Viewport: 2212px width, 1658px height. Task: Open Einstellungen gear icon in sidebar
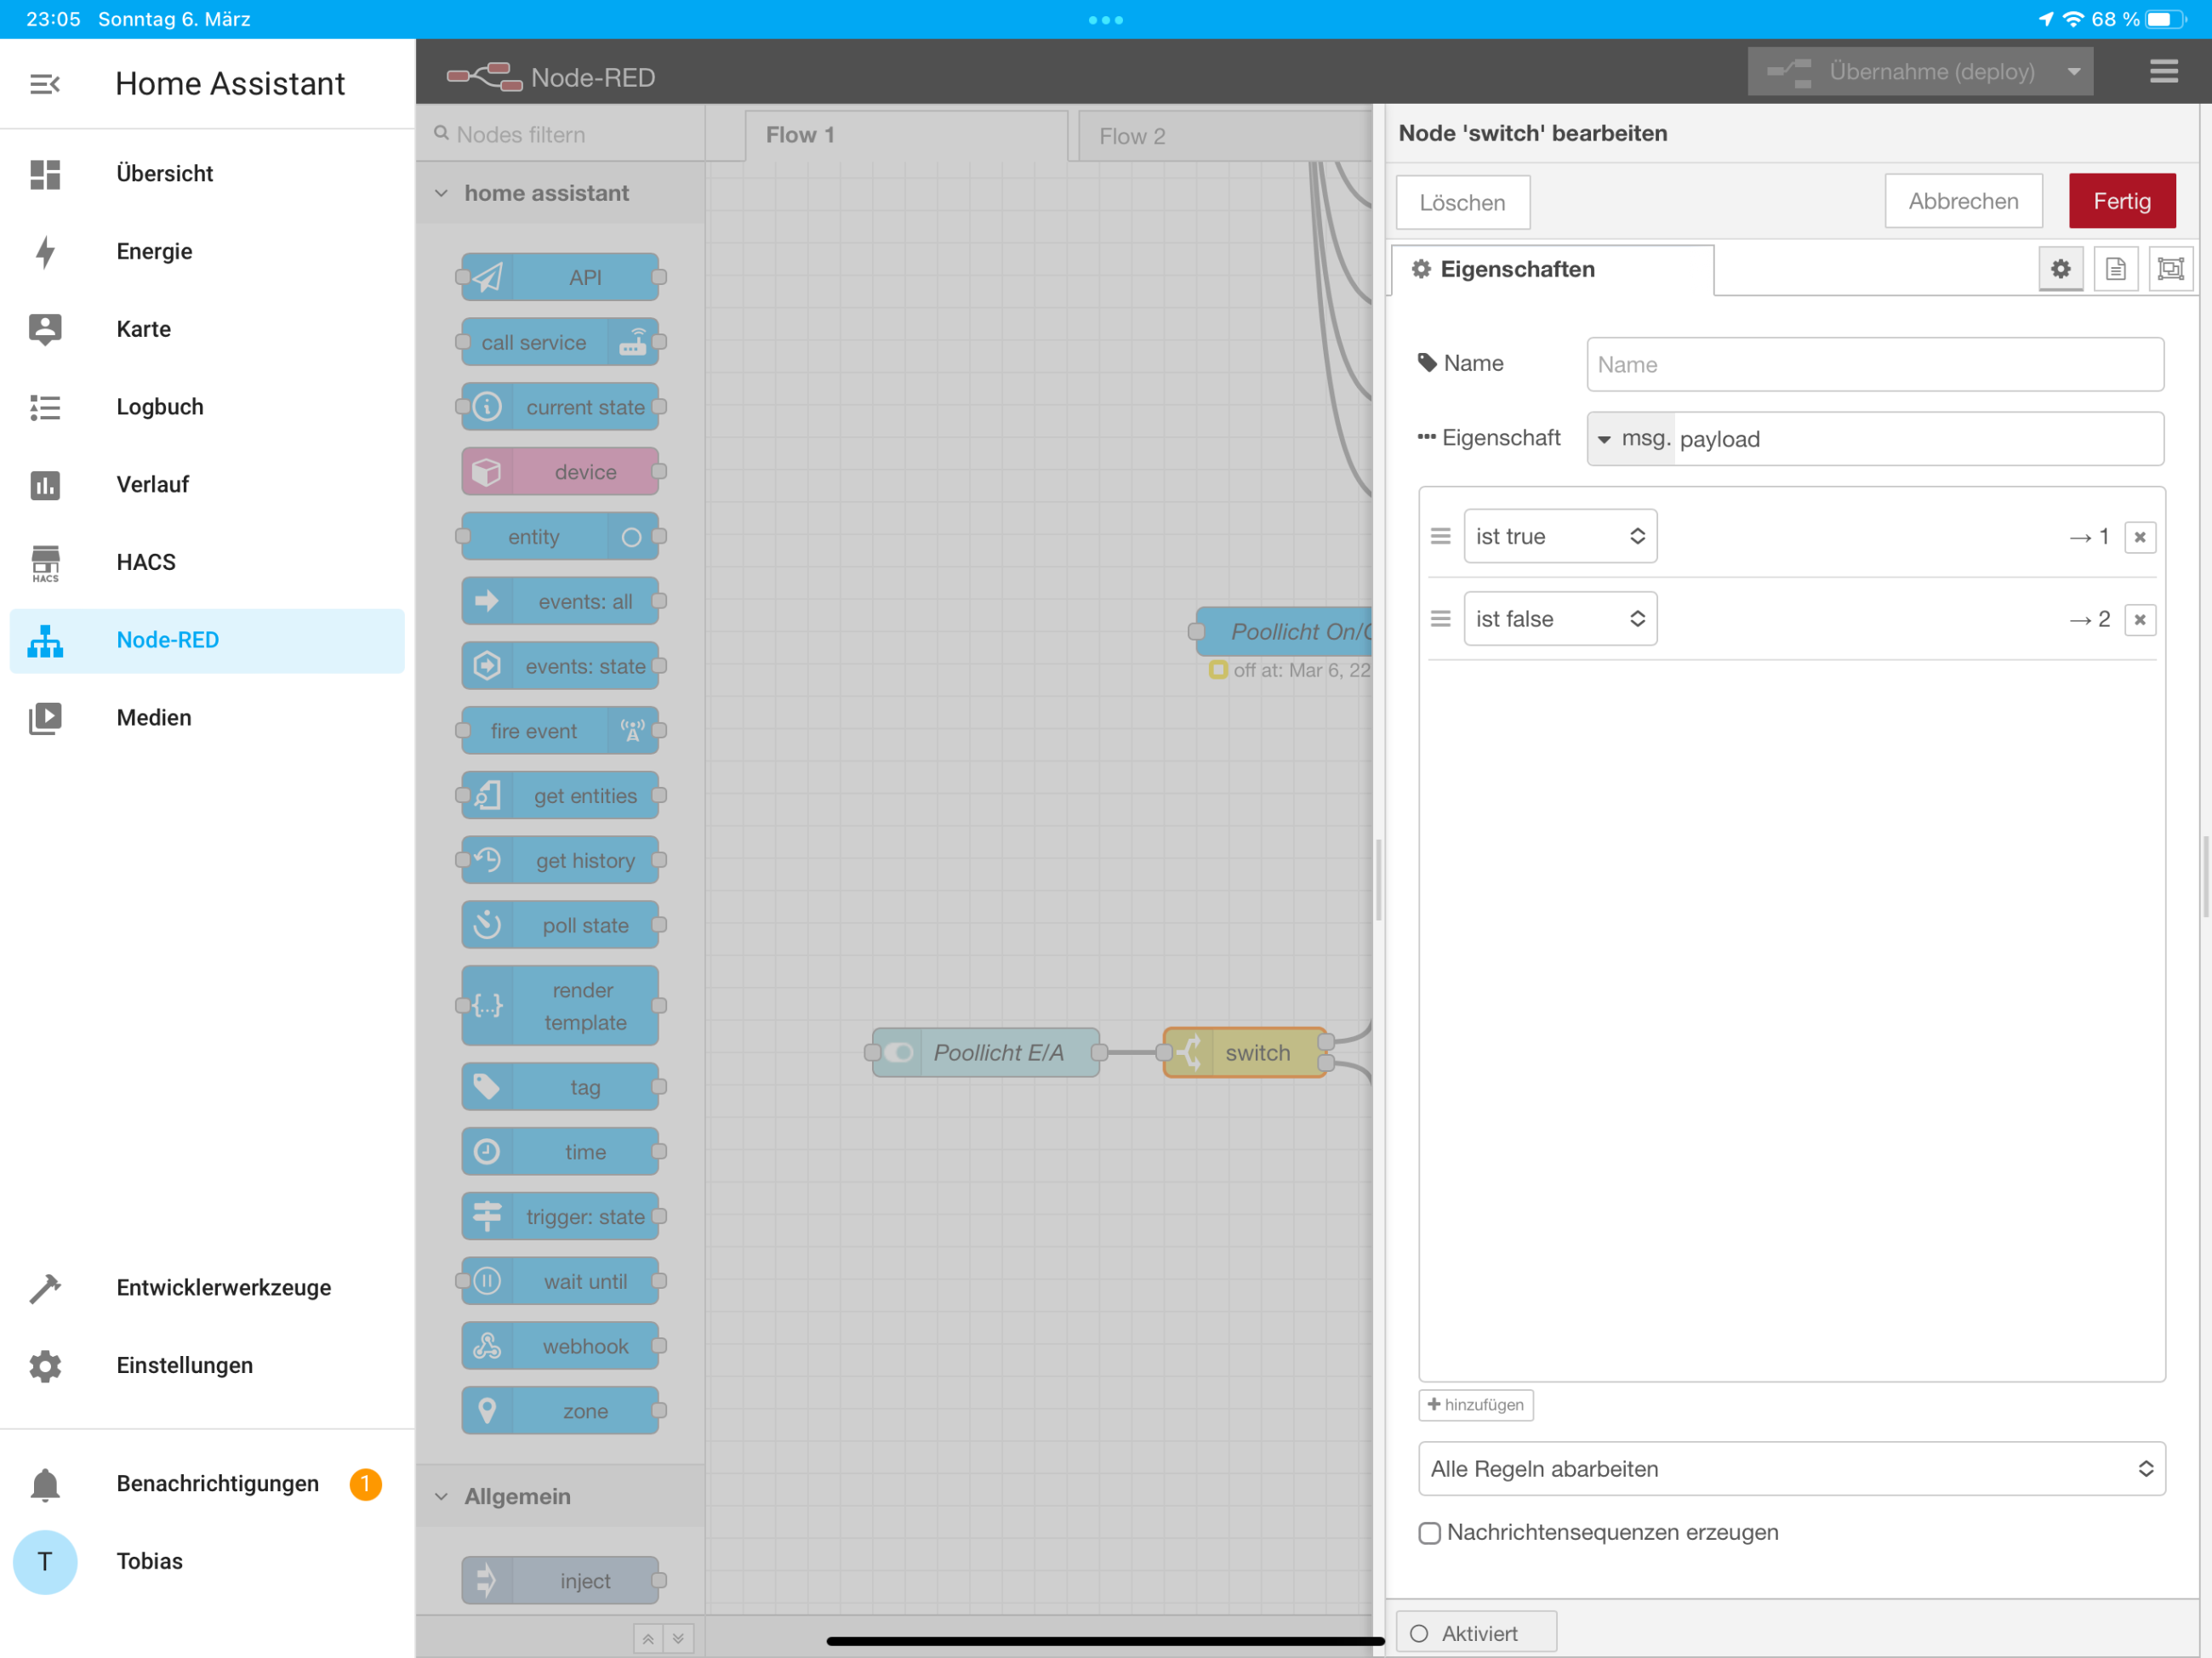click(45, 1366)
